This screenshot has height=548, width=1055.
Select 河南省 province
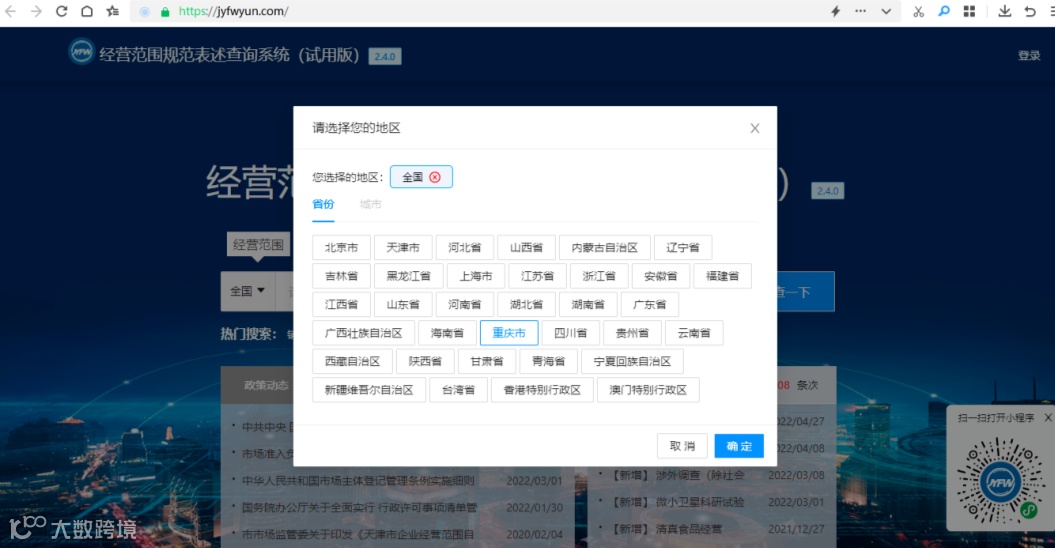[x=464, y=304]
